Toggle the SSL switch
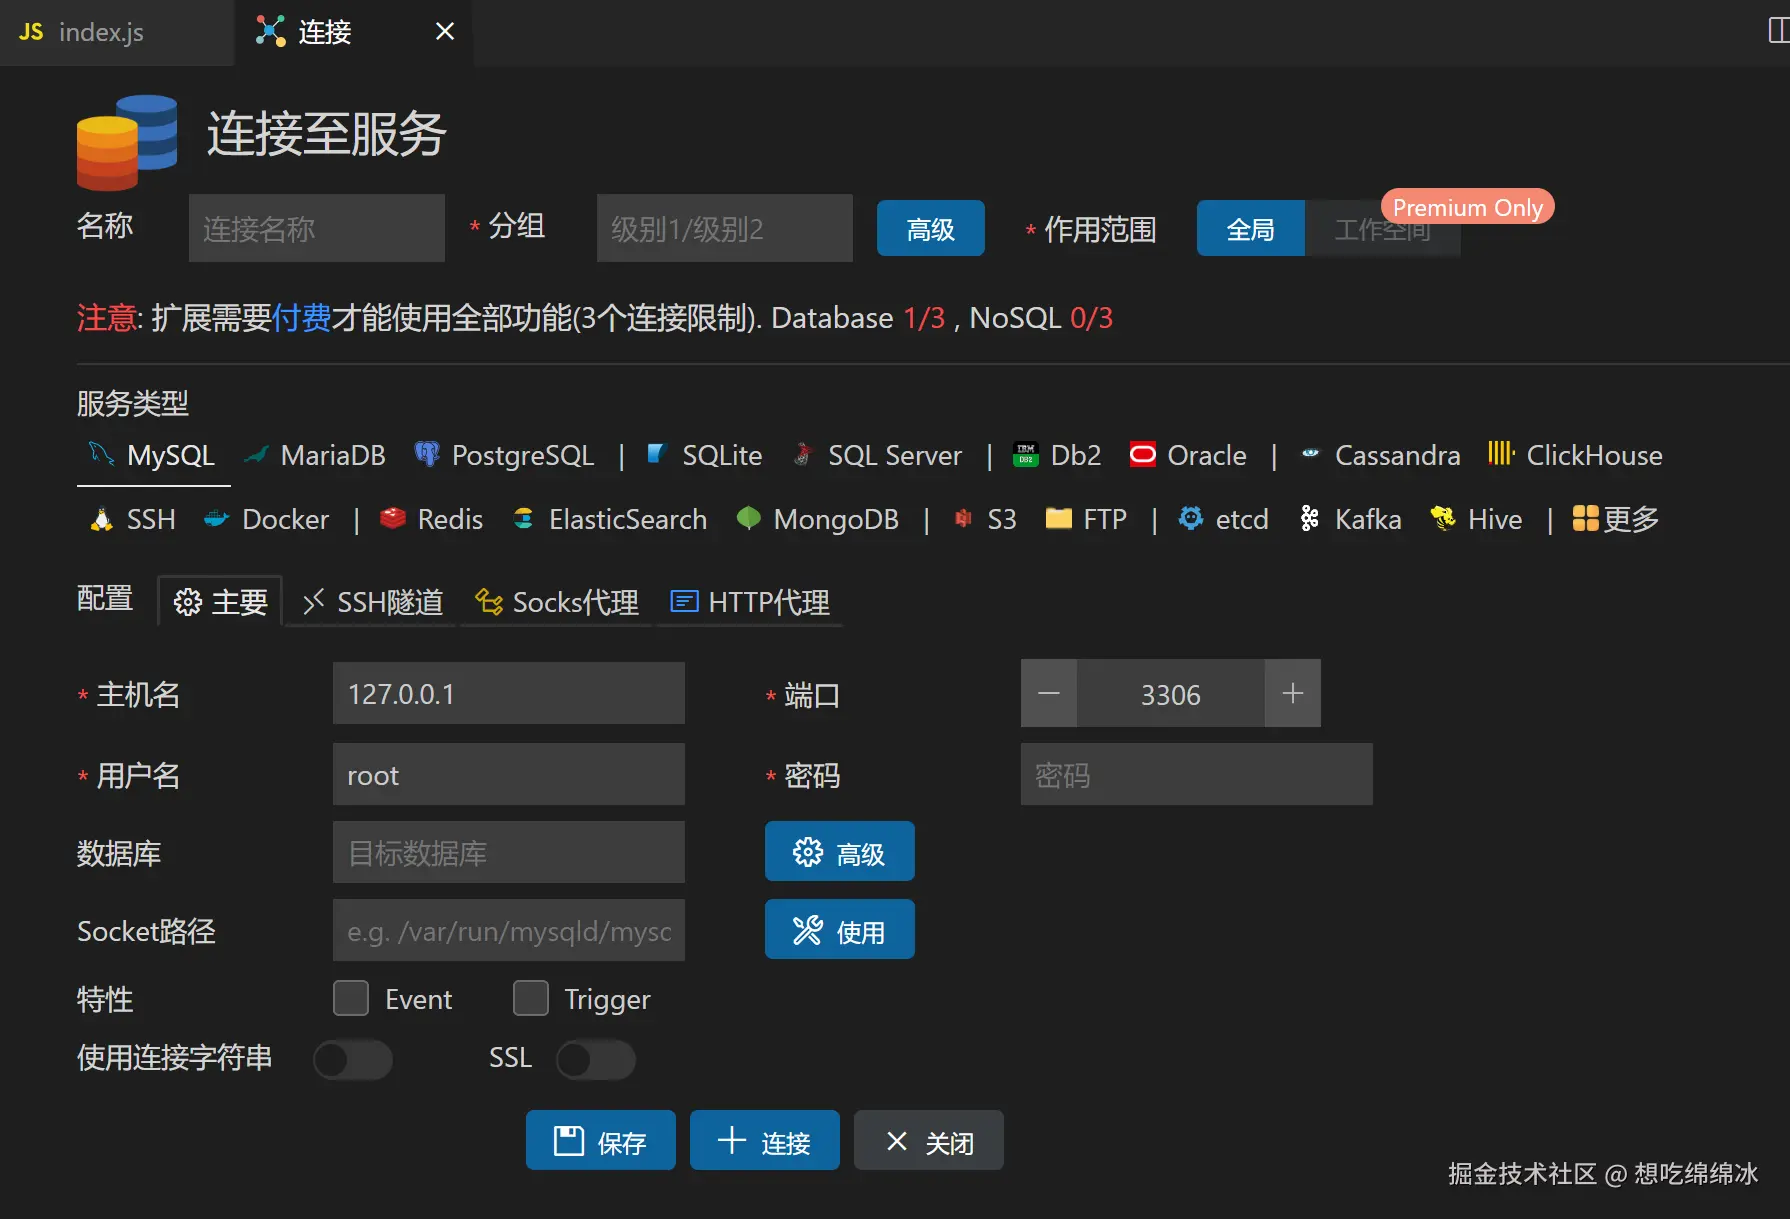Screen dimensions: 1790x1219 pyautogui.click(x=596, y=1059)
